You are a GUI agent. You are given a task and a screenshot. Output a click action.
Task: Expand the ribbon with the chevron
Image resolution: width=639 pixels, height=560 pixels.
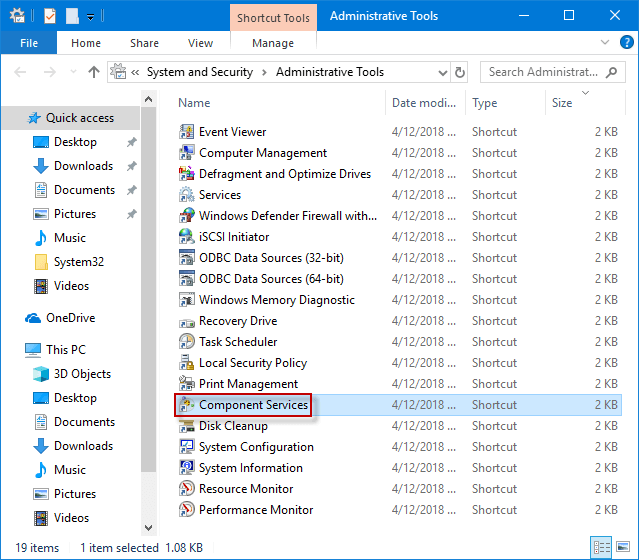click(605, 42)
